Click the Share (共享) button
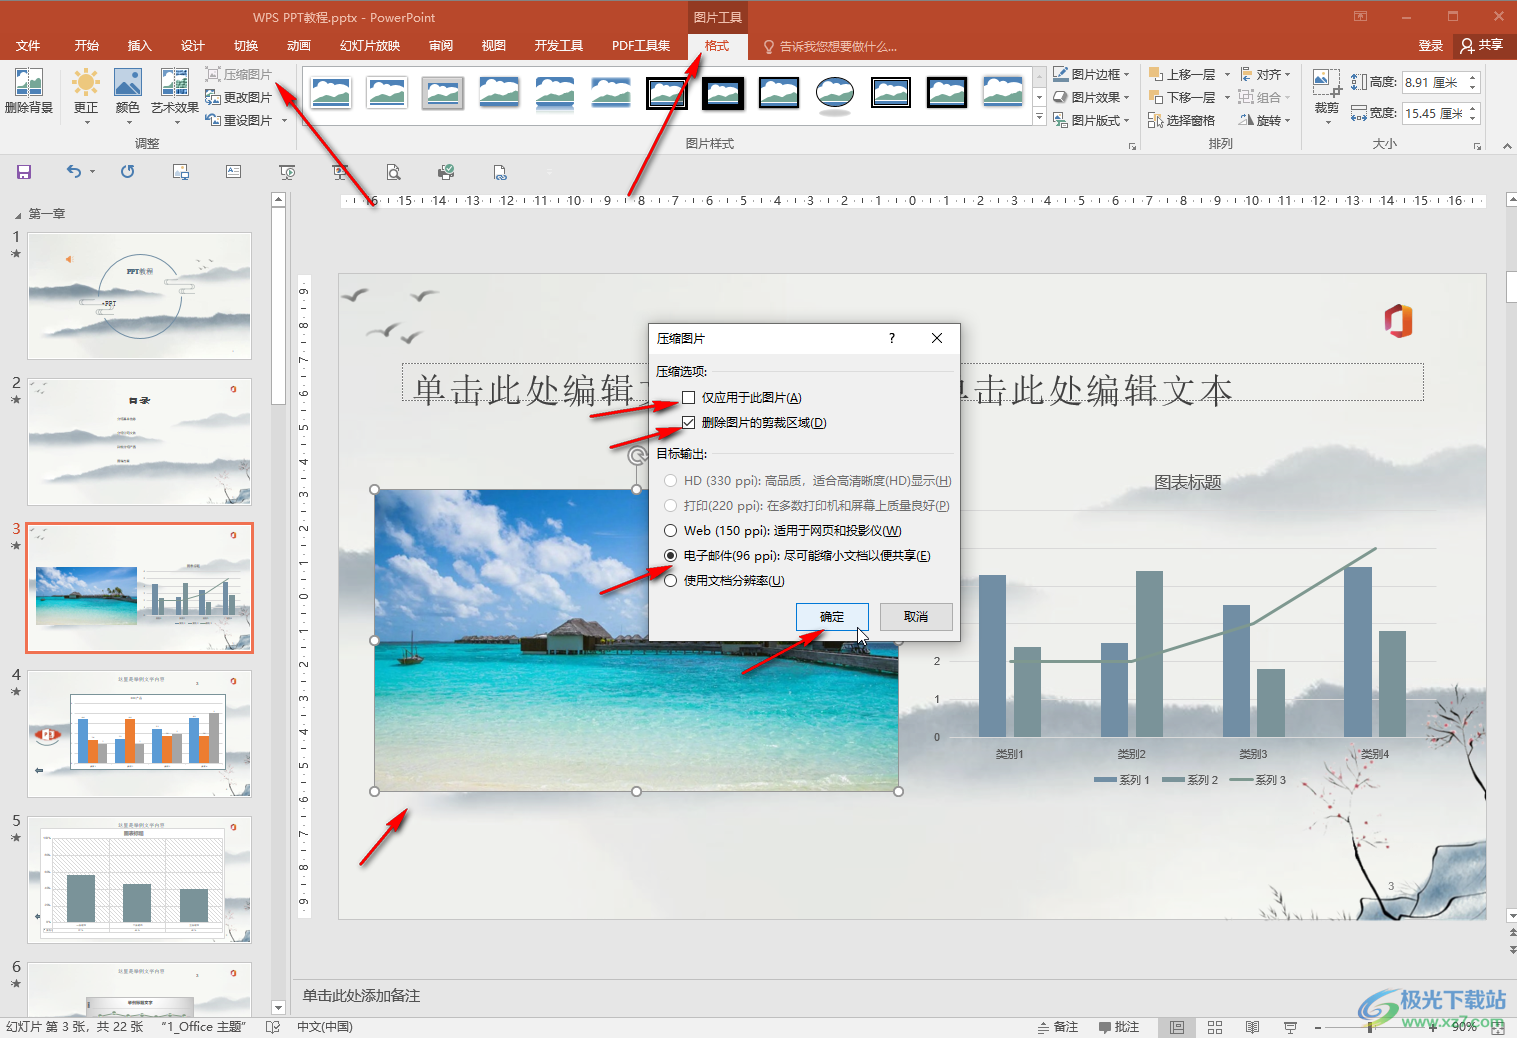1517x1038 pixels. click(x=1482, y=45)
